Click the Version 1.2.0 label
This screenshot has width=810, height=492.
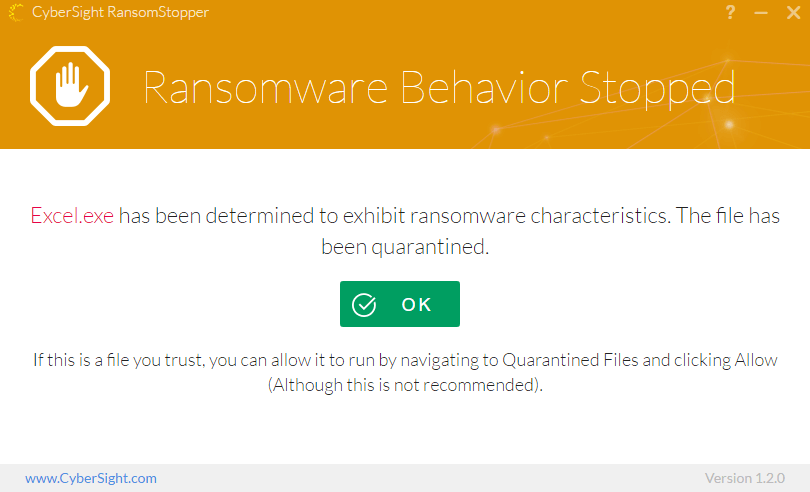tap(745, 478)
